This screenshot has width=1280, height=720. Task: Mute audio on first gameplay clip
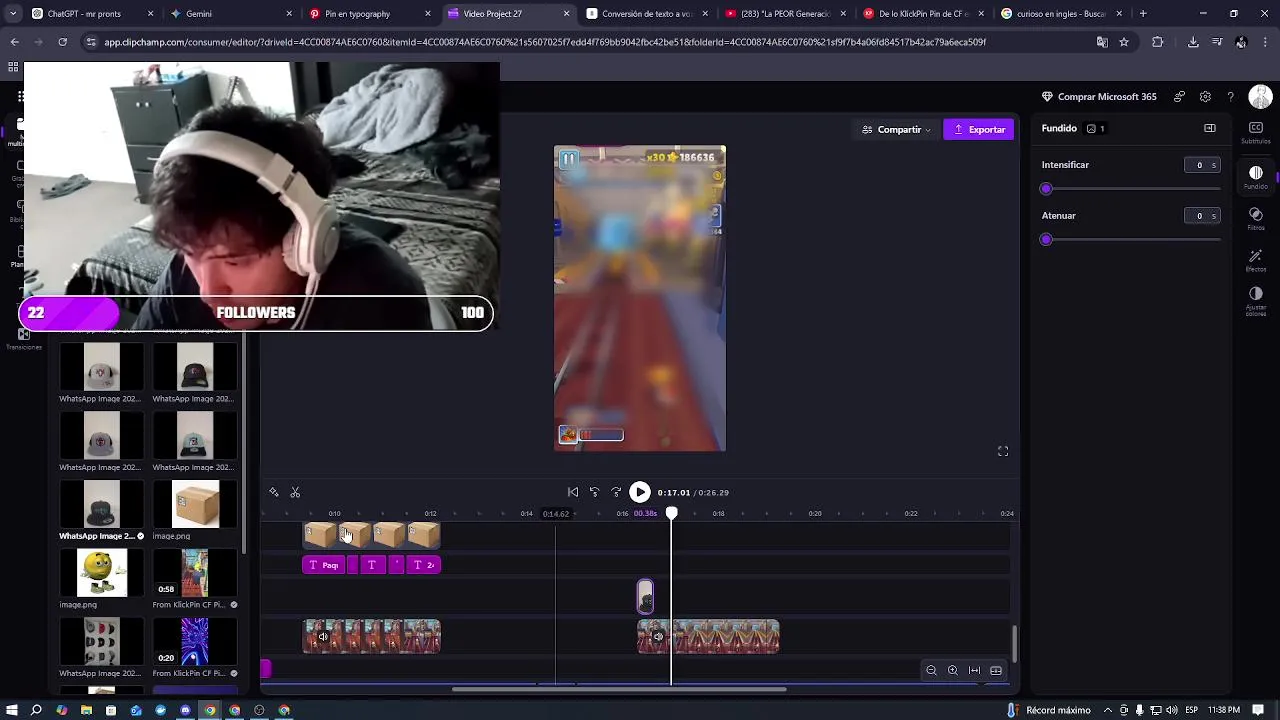click(x=323, y=637)
